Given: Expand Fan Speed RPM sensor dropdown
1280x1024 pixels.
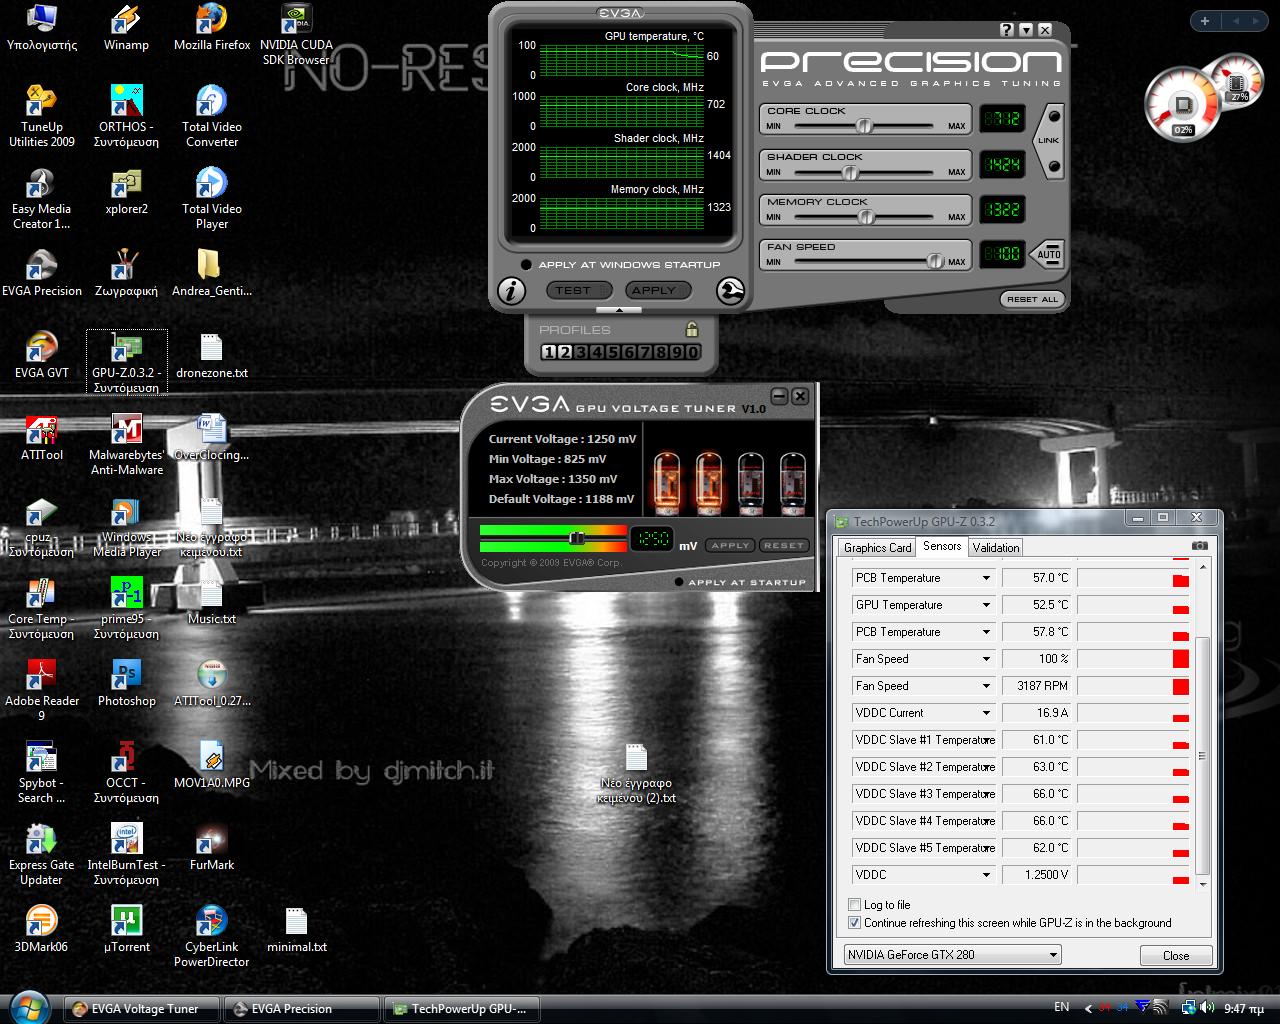Looking at the screenshot, I should [986, 686].
